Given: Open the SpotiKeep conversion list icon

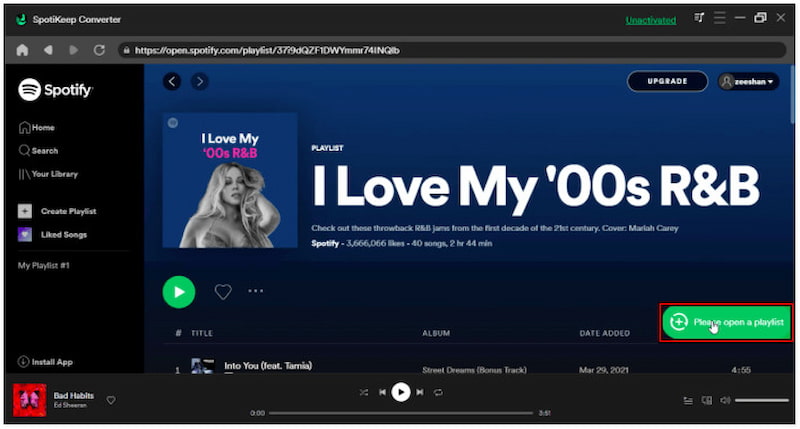Looking at the screenshot, I should [x=699, y=18].
